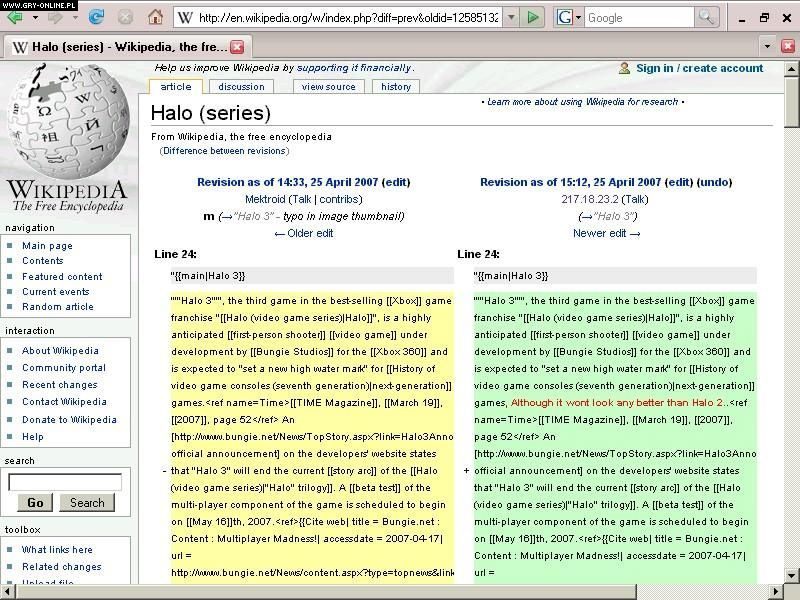Click the browser Back arrow button
The width and height of the screenshot is (800, 600).
click(15, 17)
